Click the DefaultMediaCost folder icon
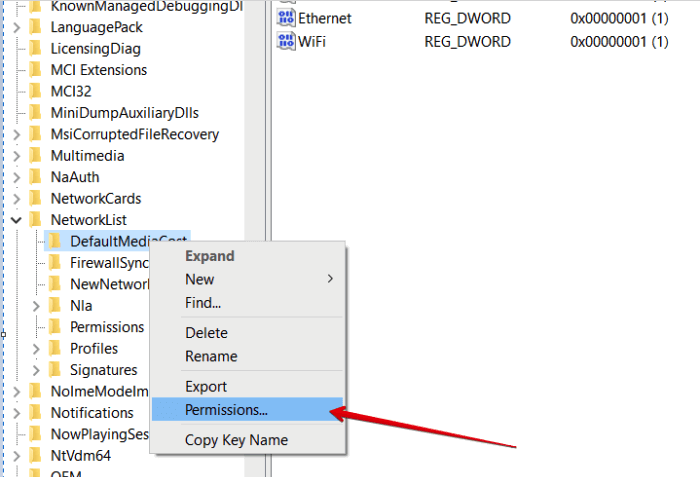The image size is (700, 477). [55, 241]
